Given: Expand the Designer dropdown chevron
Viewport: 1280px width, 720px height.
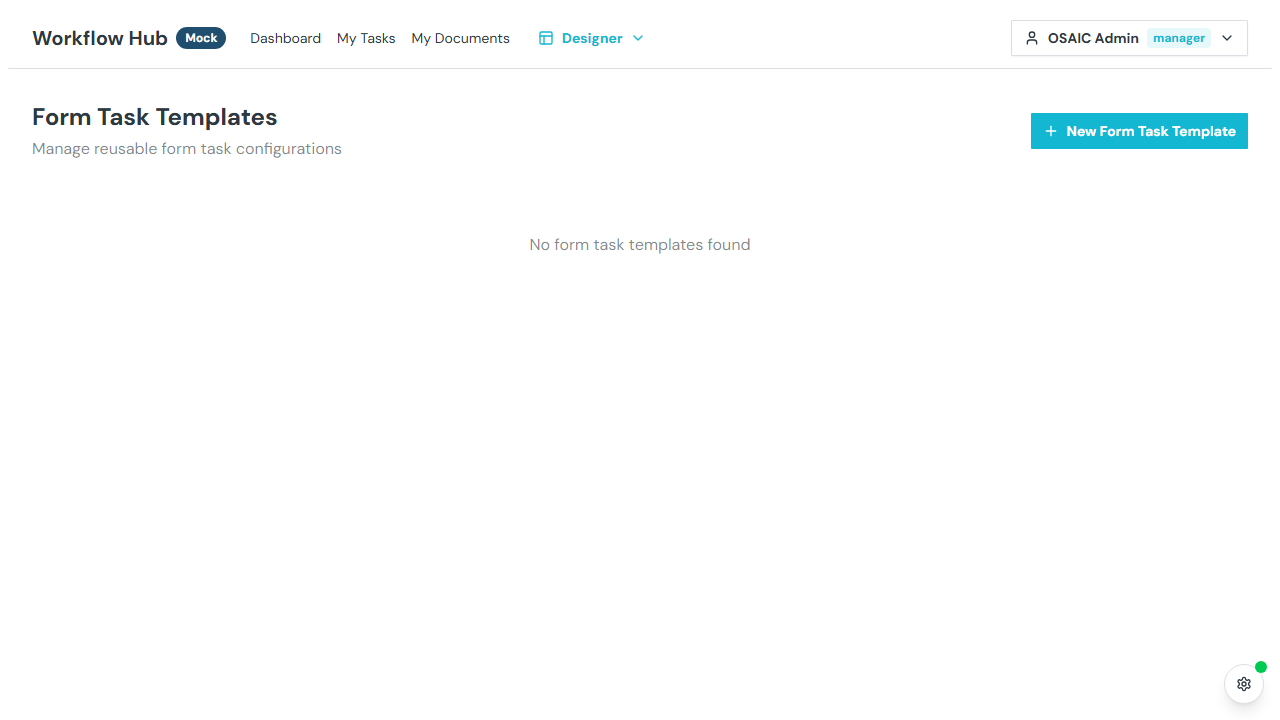Looking at the screenshot, I should (x=638, y=38).
